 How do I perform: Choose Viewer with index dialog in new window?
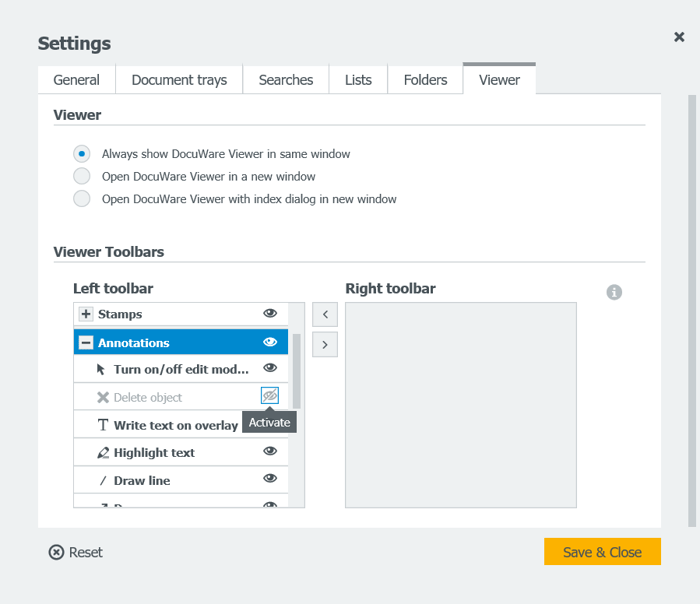click(82, 199)
